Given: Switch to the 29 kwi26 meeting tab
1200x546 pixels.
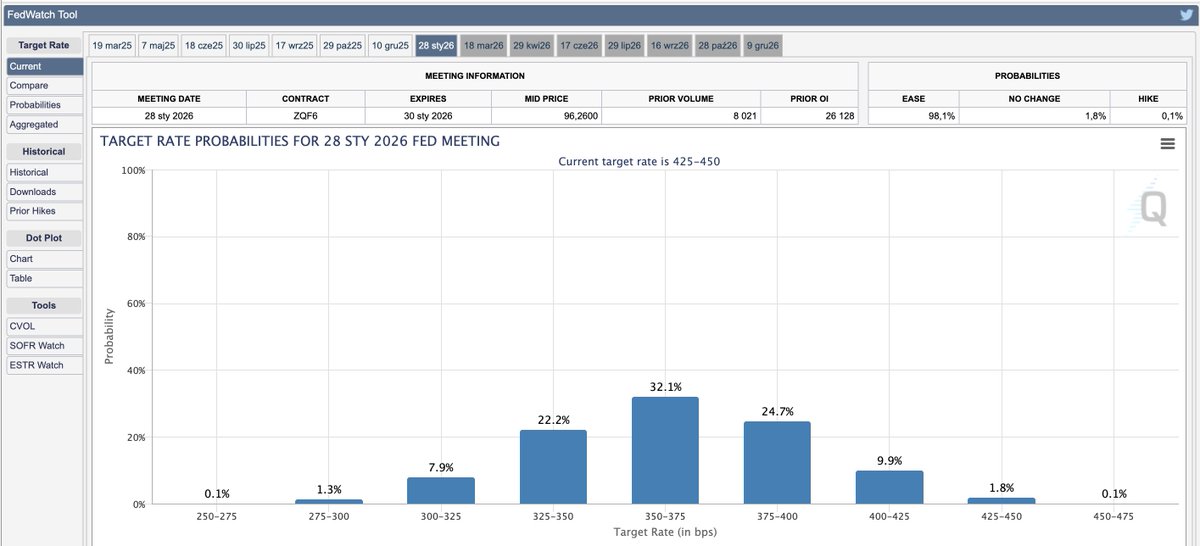Looking at the screenshot, I should 532,46.
